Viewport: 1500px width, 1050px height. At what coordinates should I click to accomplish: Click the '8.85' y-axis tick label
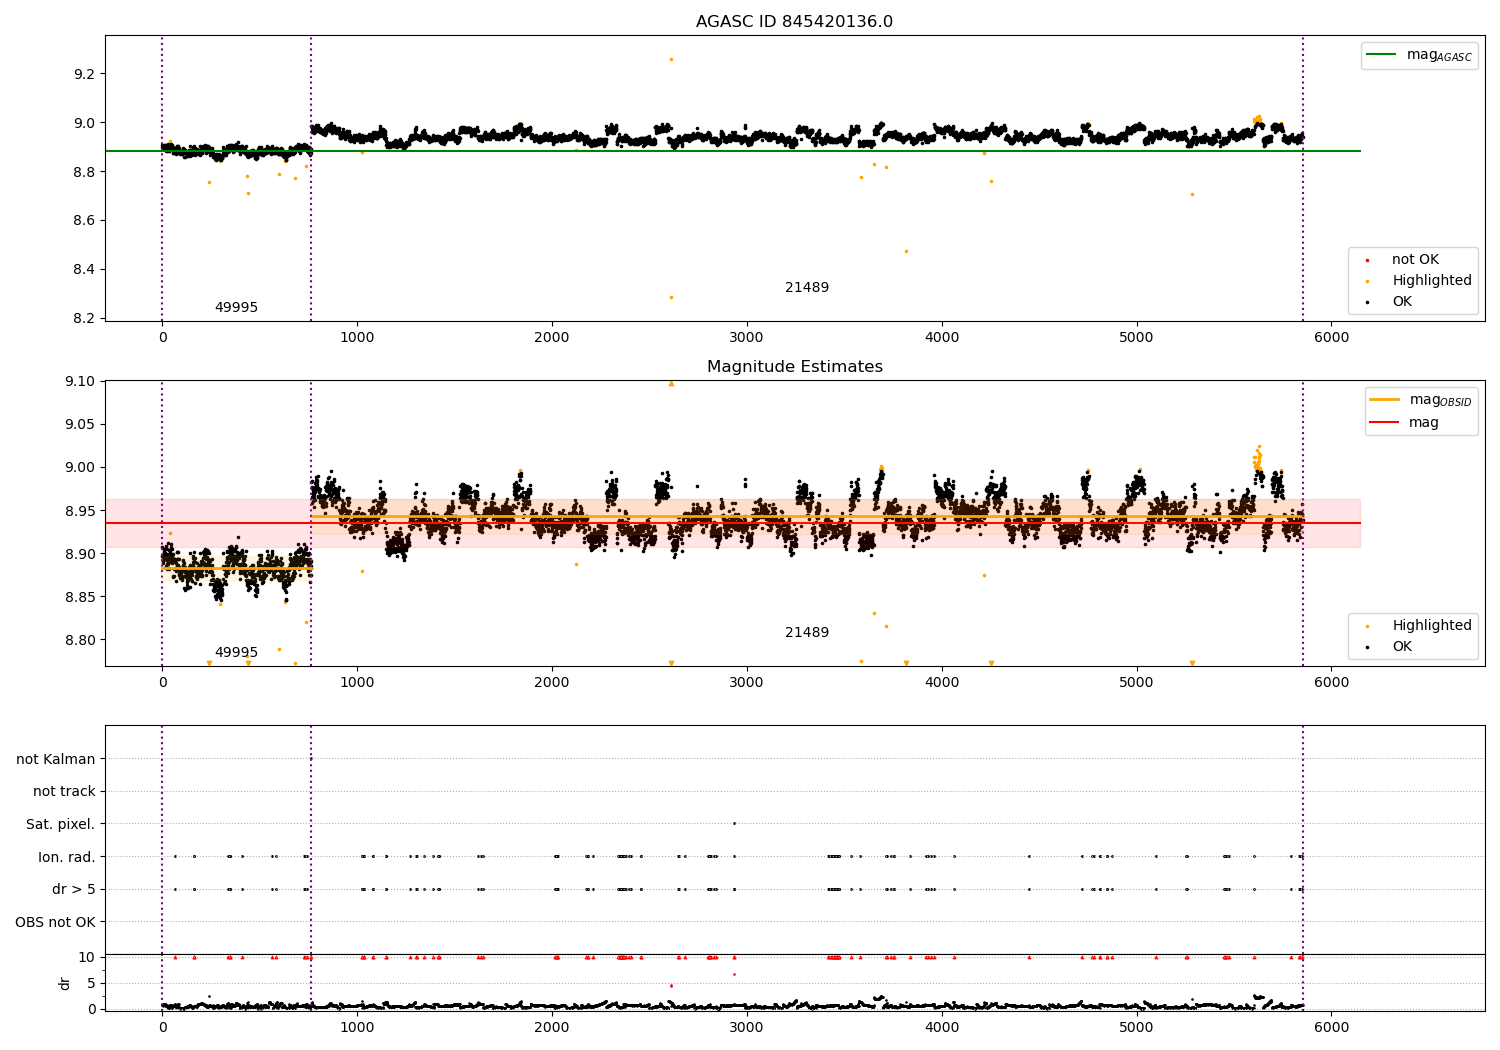tap(80, 598)
